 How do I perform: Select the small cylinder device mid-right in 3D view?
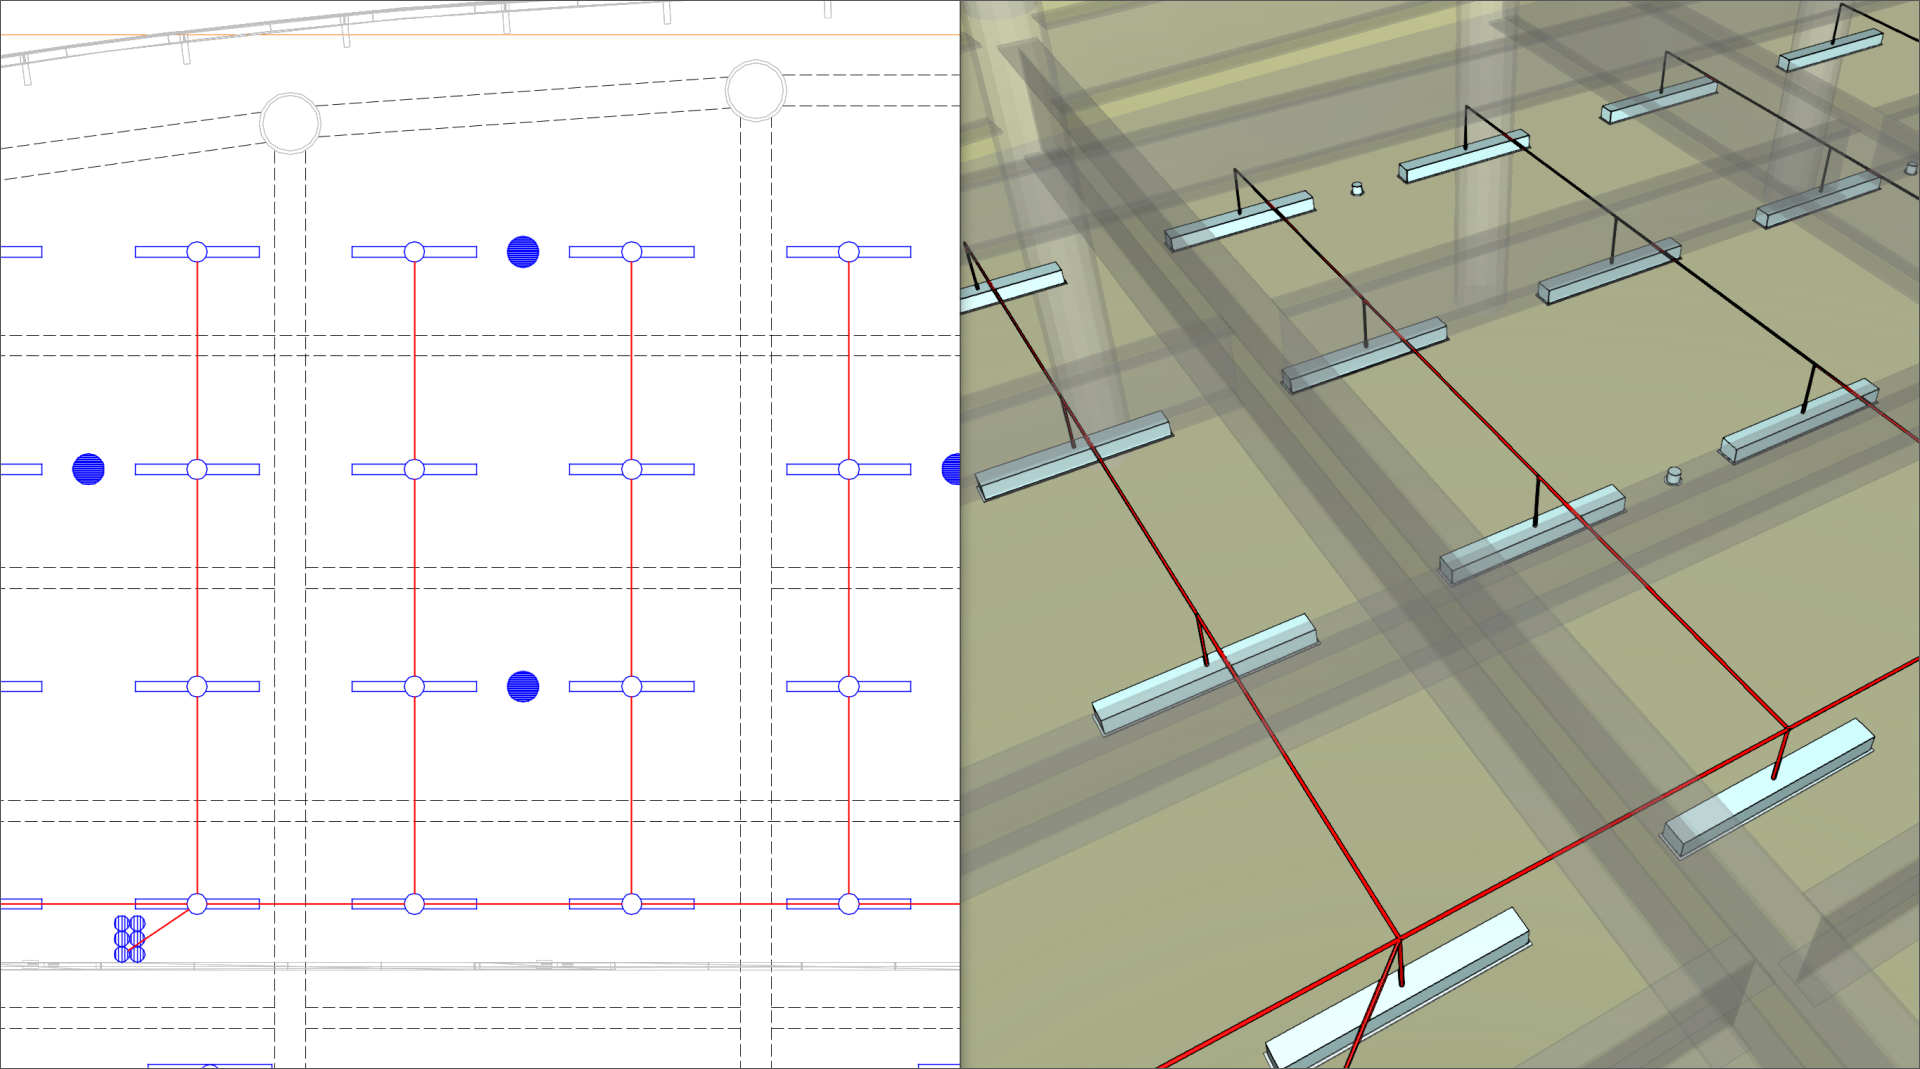click(x=1674, y=476)
